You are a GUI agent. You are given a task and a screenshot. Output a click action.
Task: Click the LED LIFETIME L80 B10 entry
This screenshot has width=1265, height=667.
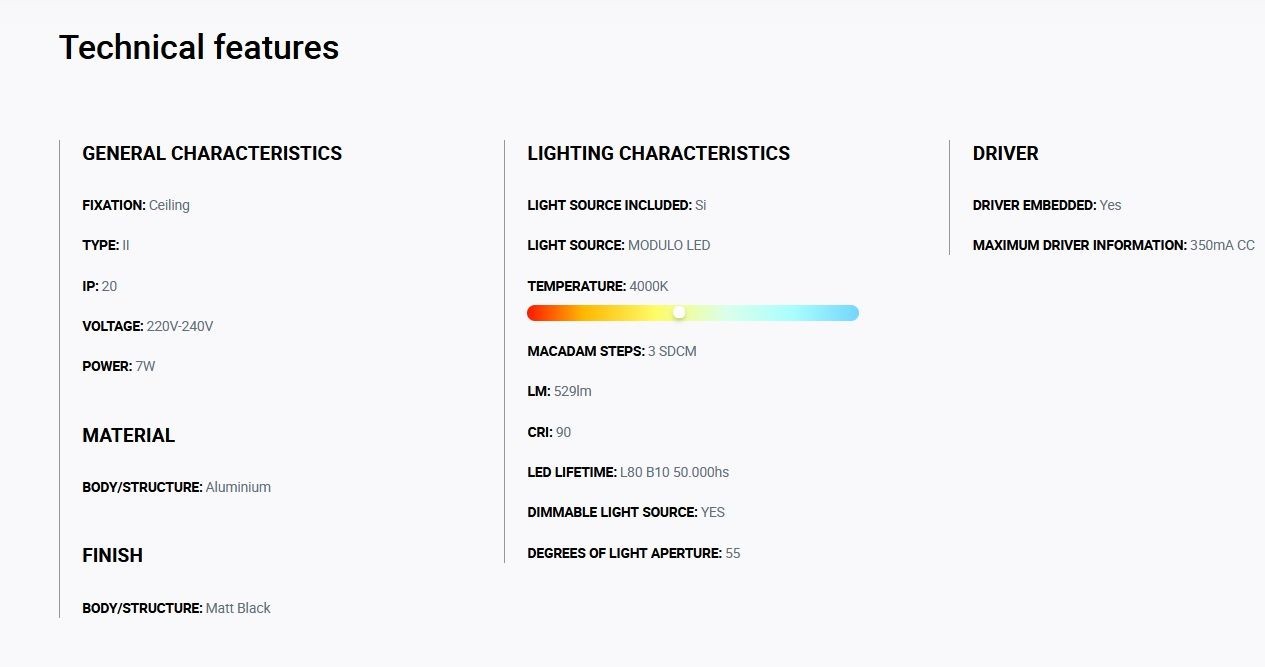tap(628, 472)
